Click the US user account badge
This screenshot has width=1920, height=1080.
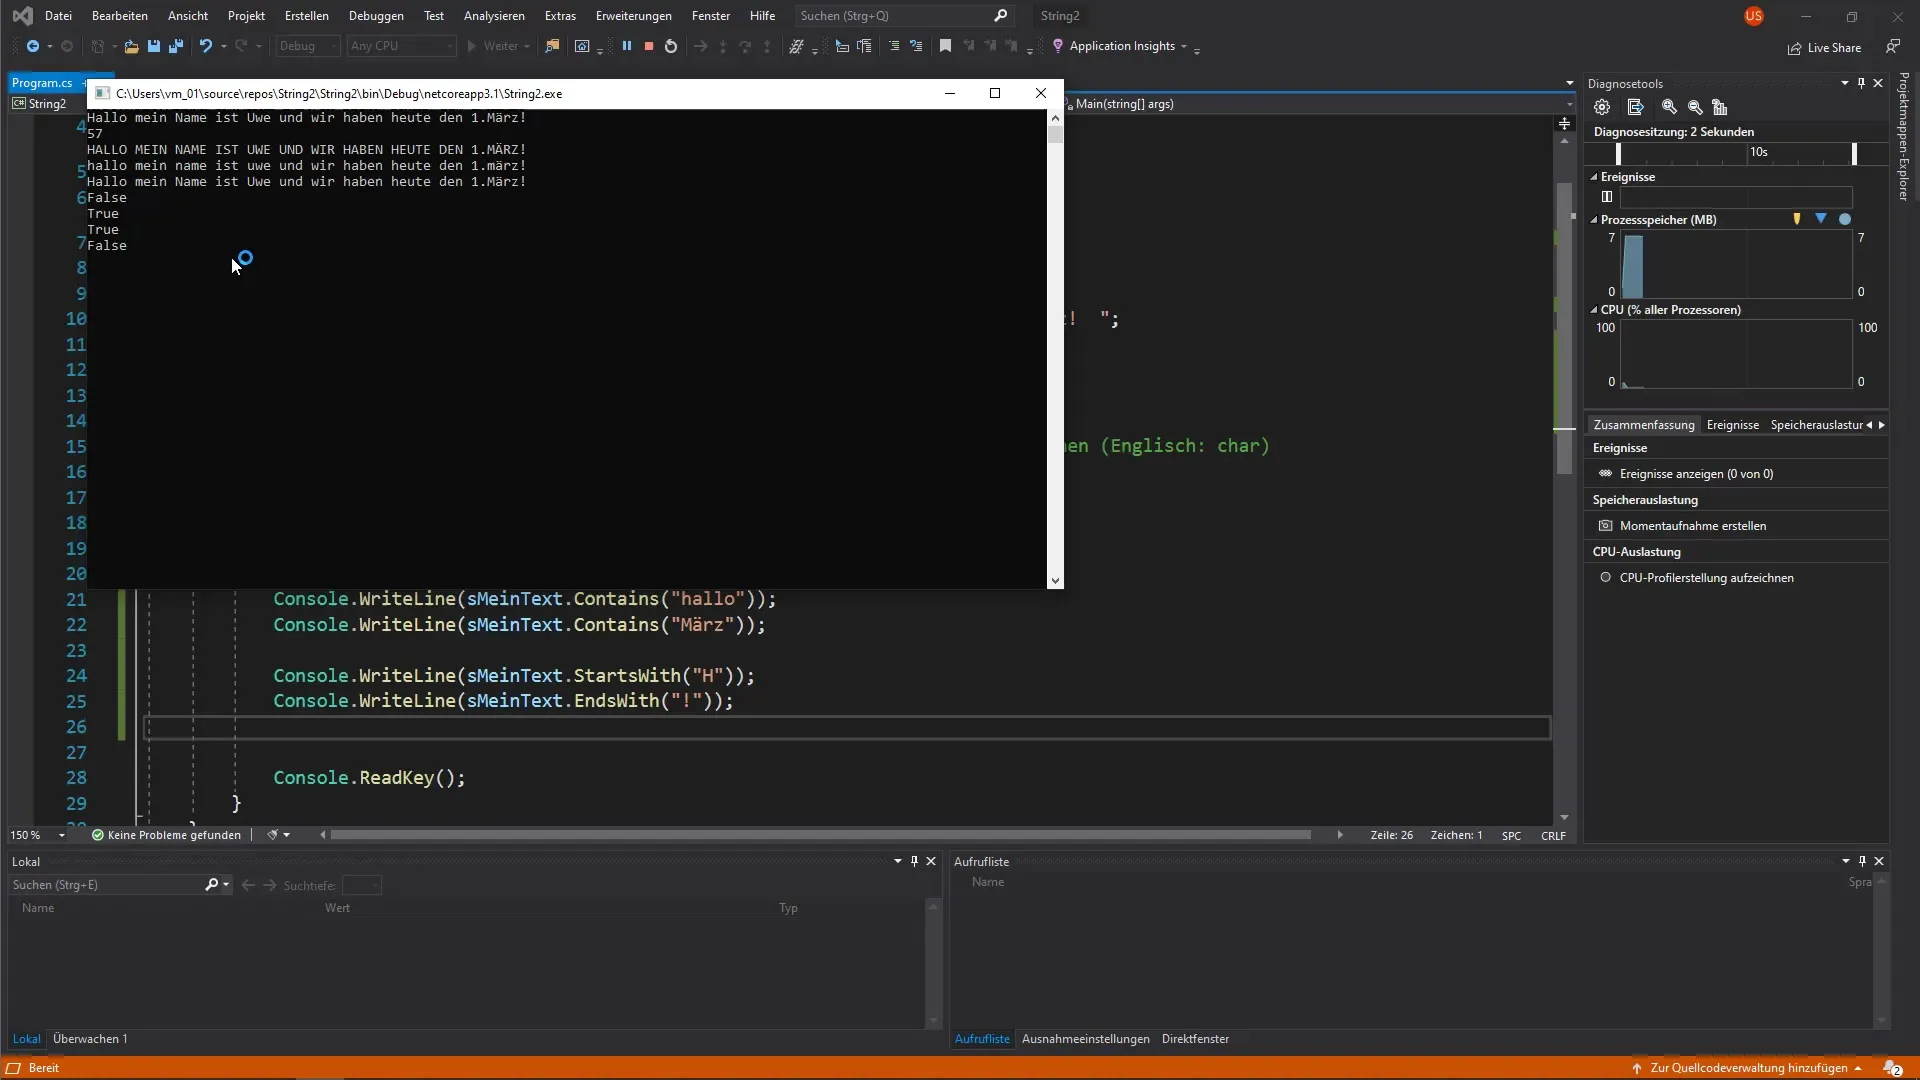(x=1754, y=16)
